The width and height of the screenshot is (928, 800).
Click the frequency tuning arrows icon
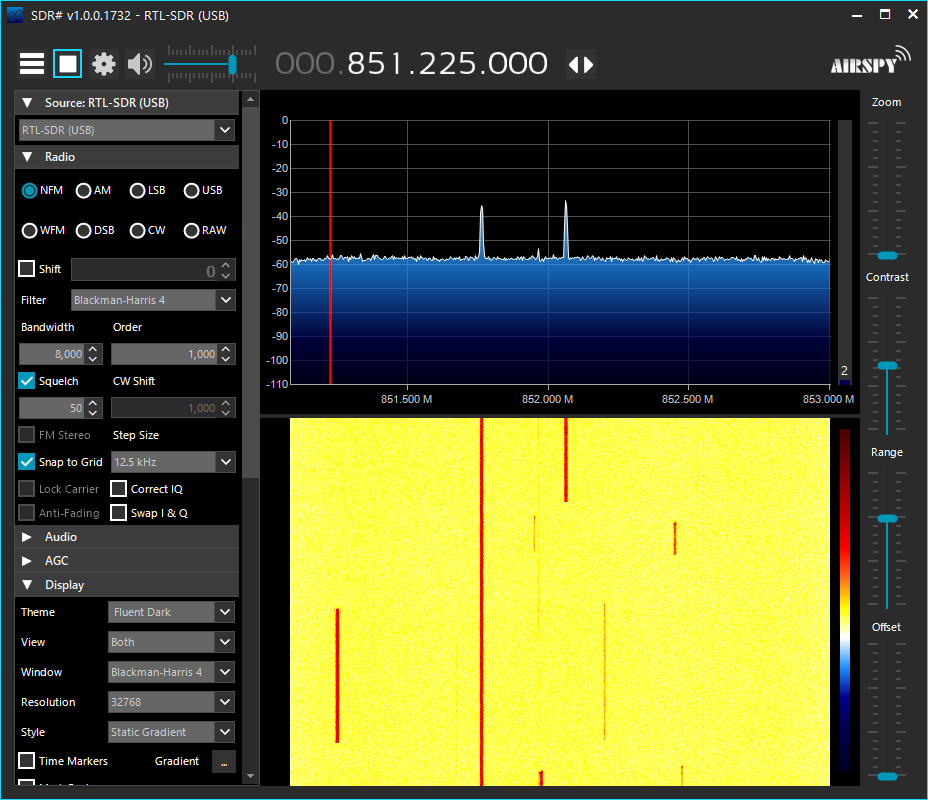coord(581,65)
